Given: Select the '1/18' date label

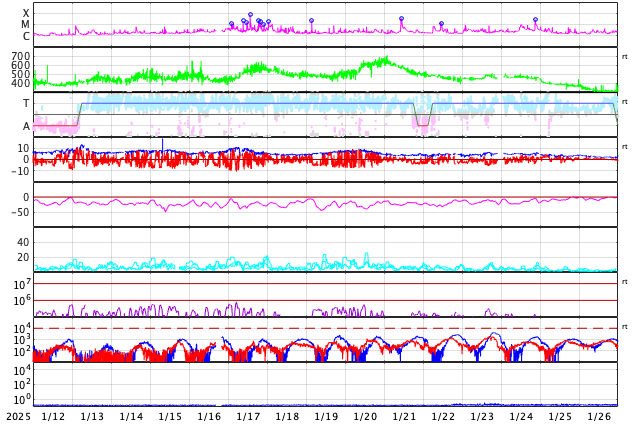Looking at the screenshot, I should 287,417.
